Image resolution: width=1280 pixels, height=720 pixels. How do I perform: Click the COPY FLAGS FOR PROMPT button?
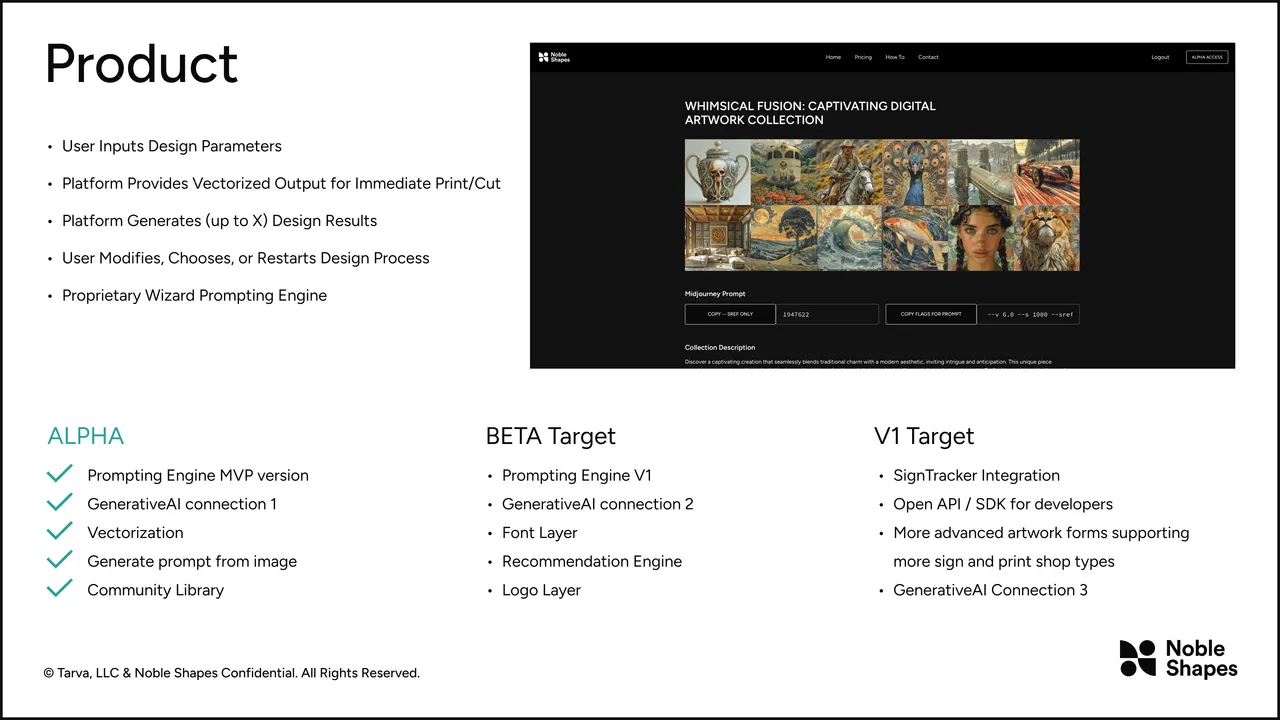point(931,314)
